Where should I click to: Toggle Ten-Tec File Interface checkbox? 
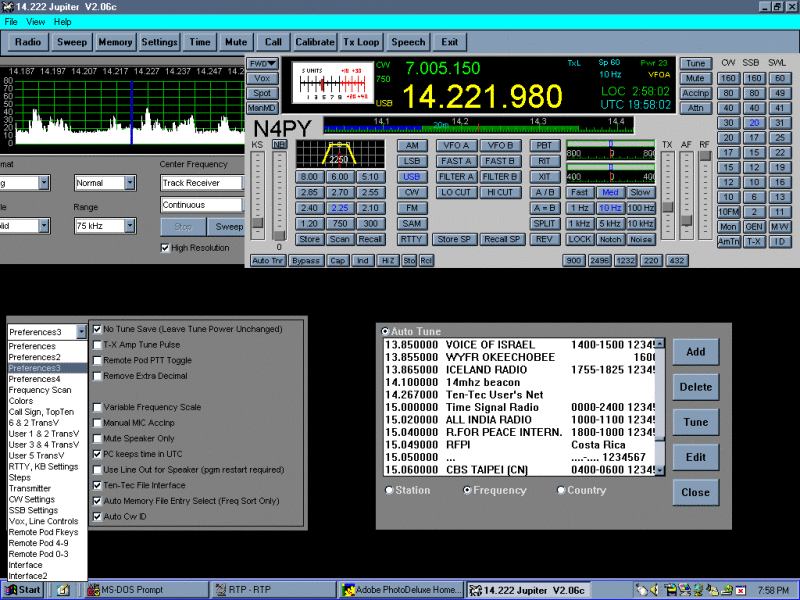tap(97, 485)
